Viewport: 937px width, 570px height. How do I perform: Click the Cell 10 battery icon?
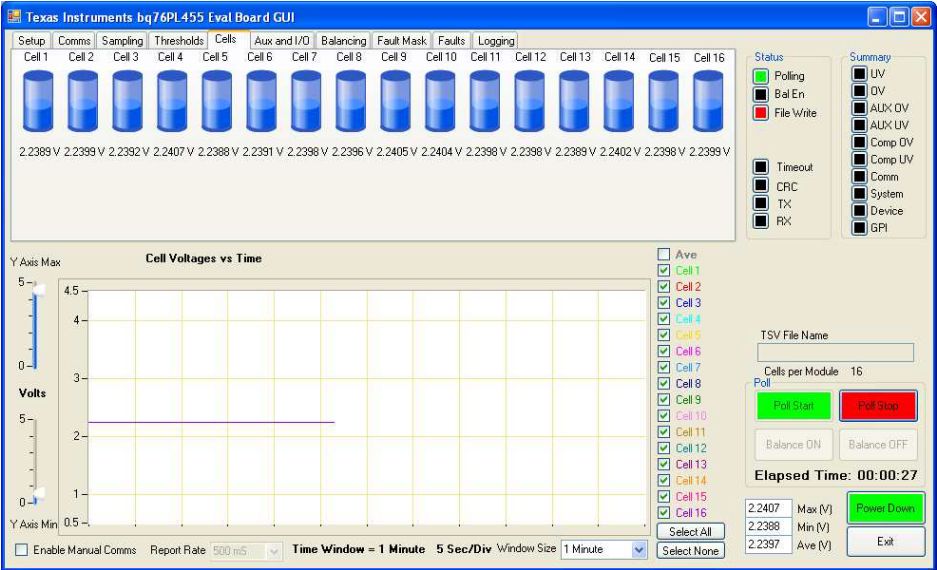(x=440, y=100)
